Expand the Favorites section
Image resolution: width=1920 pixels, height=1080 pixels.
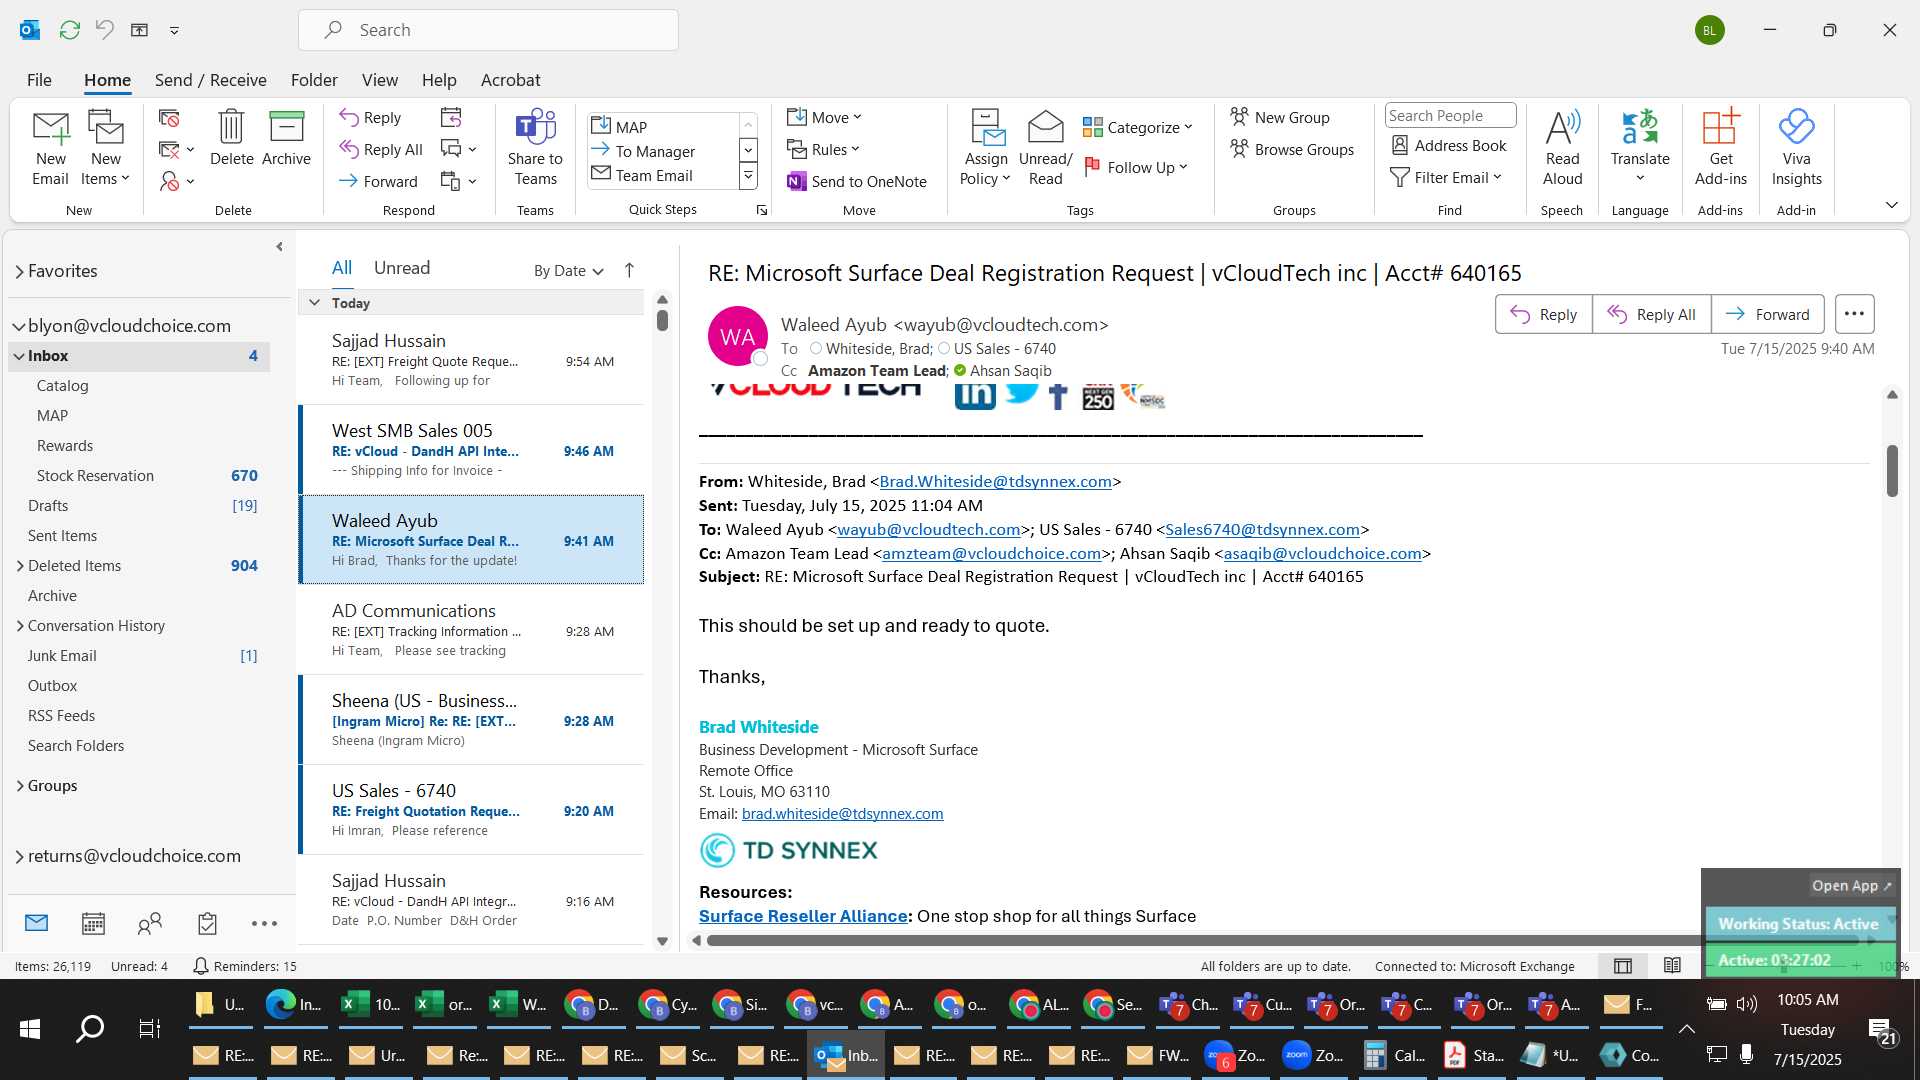tap(19, 272)
